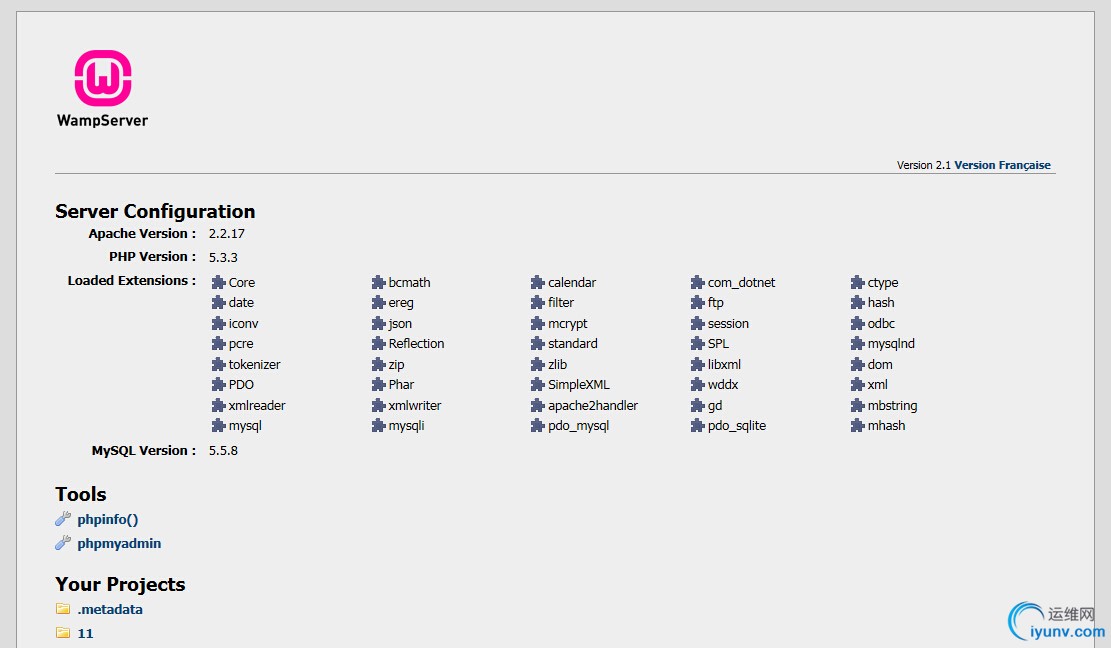Click the Apache version number 2.2.17

(227, 233)
